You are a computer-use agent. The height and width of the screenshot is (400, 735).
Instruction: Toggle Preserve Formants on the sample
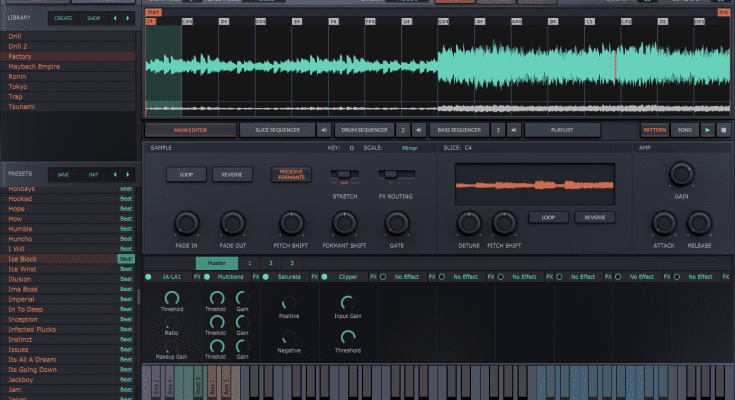pos(290,174)
